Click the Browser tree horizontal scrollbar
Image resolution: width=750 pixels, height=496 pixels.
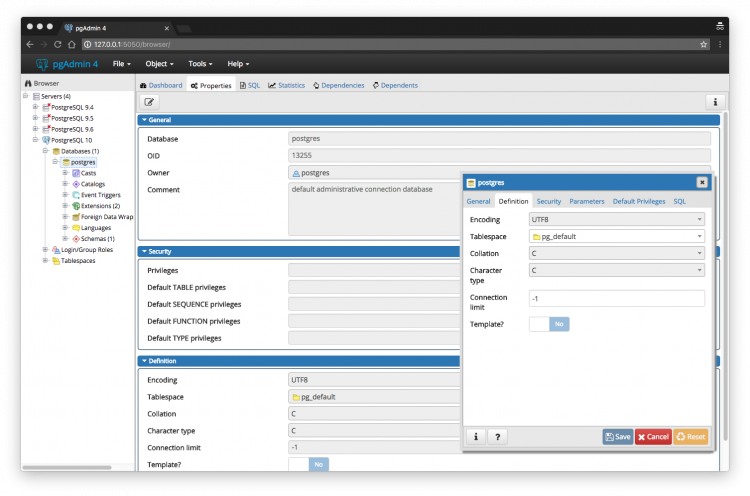[67, 467]
